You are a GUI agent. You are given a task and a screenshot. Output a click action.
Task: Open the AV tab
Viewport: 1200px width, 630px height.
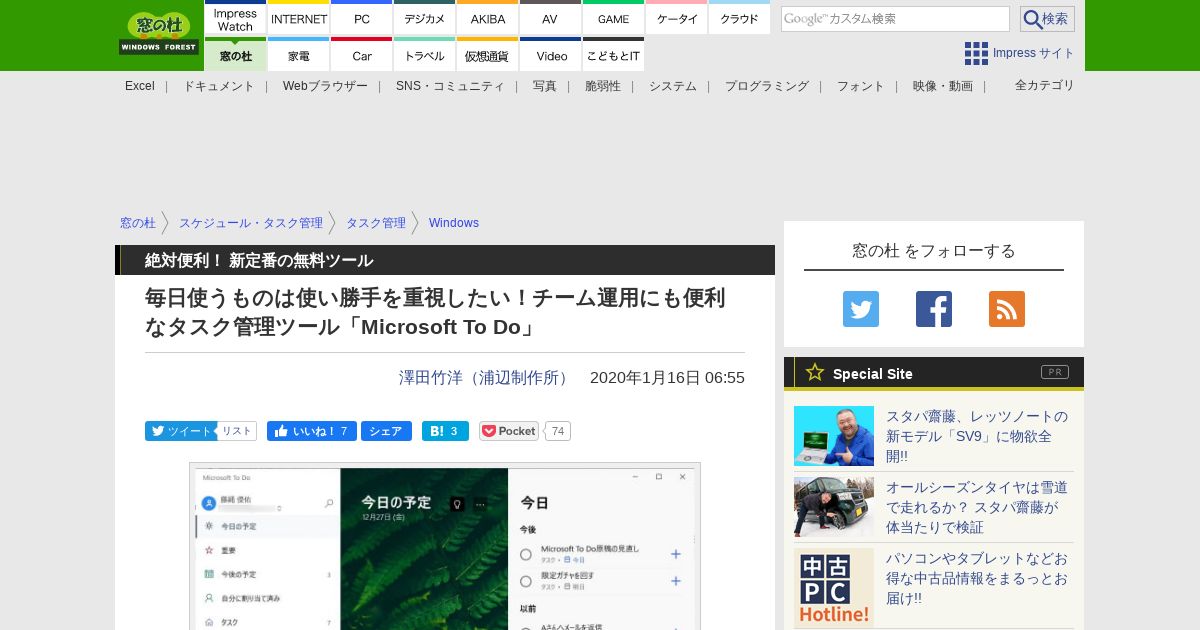[551, 19]
